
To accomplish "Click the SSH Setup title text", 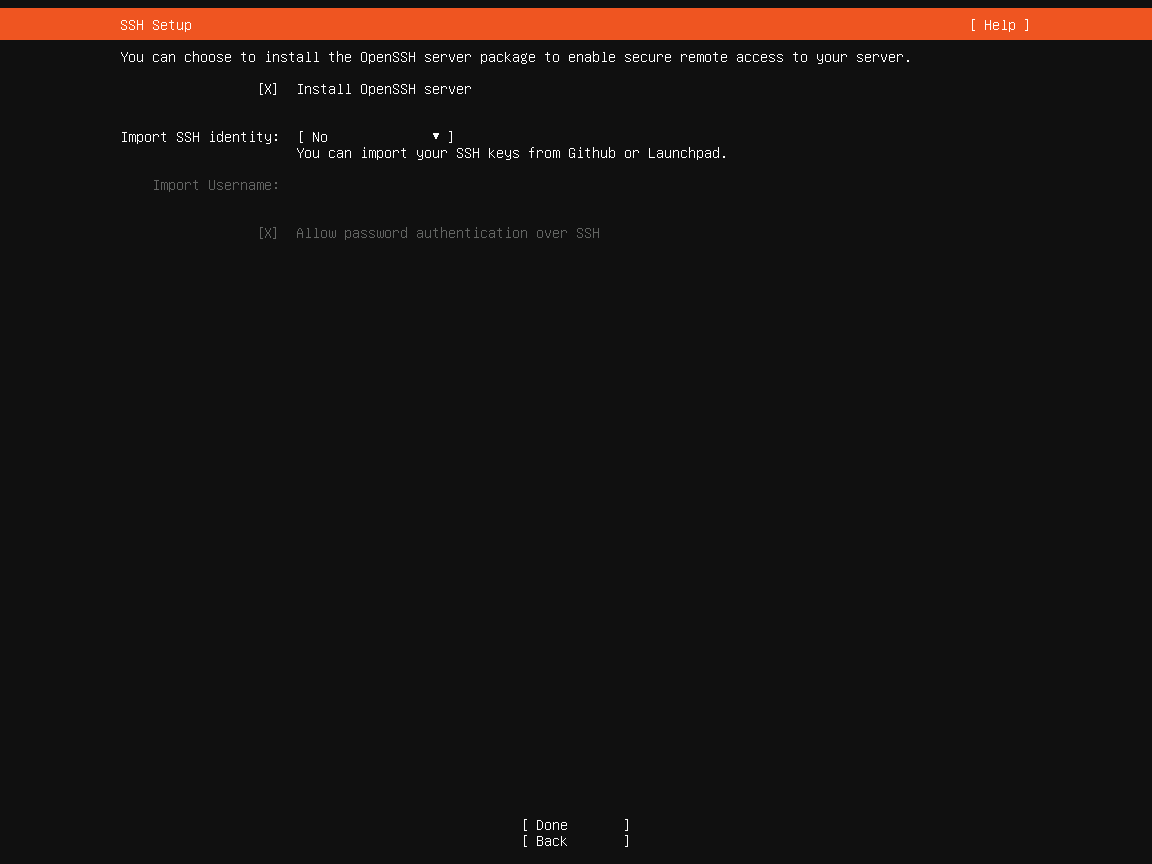I will pyautogui.click(x=156, y=25).
